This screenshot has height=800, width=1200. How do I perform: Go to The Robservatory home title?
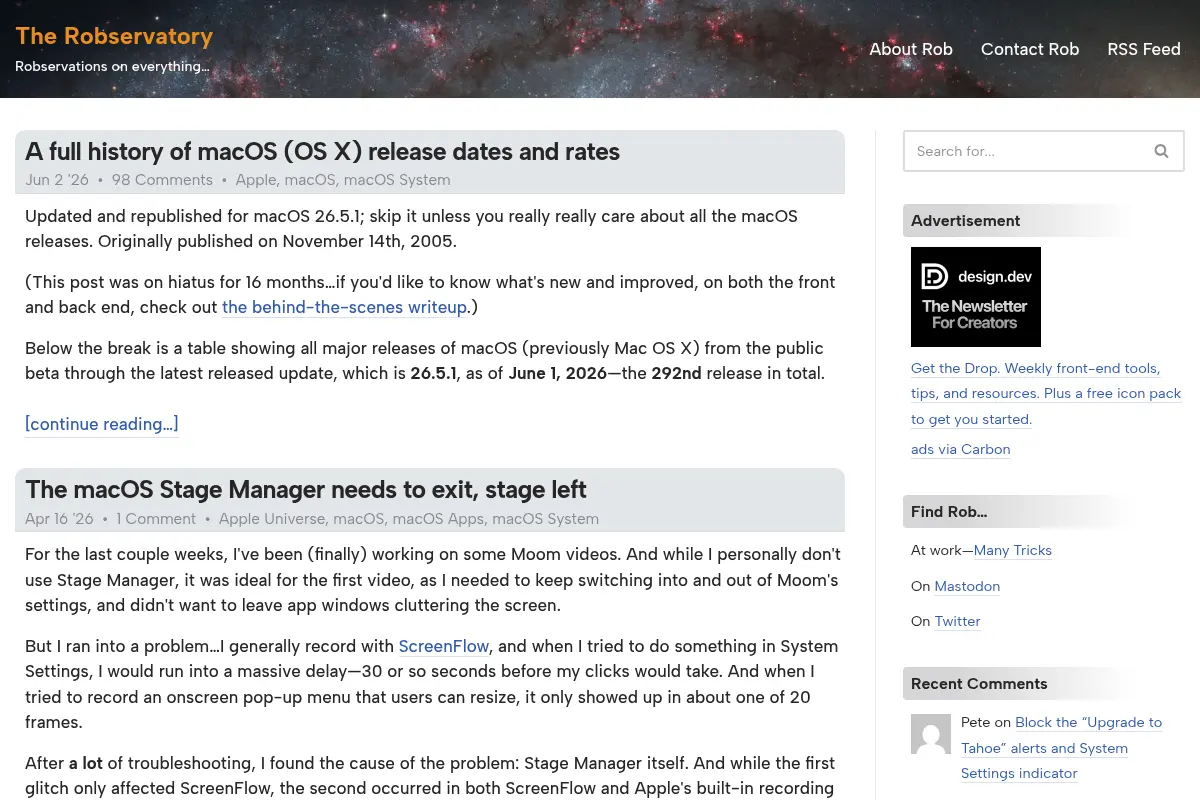tap(114, 36)
